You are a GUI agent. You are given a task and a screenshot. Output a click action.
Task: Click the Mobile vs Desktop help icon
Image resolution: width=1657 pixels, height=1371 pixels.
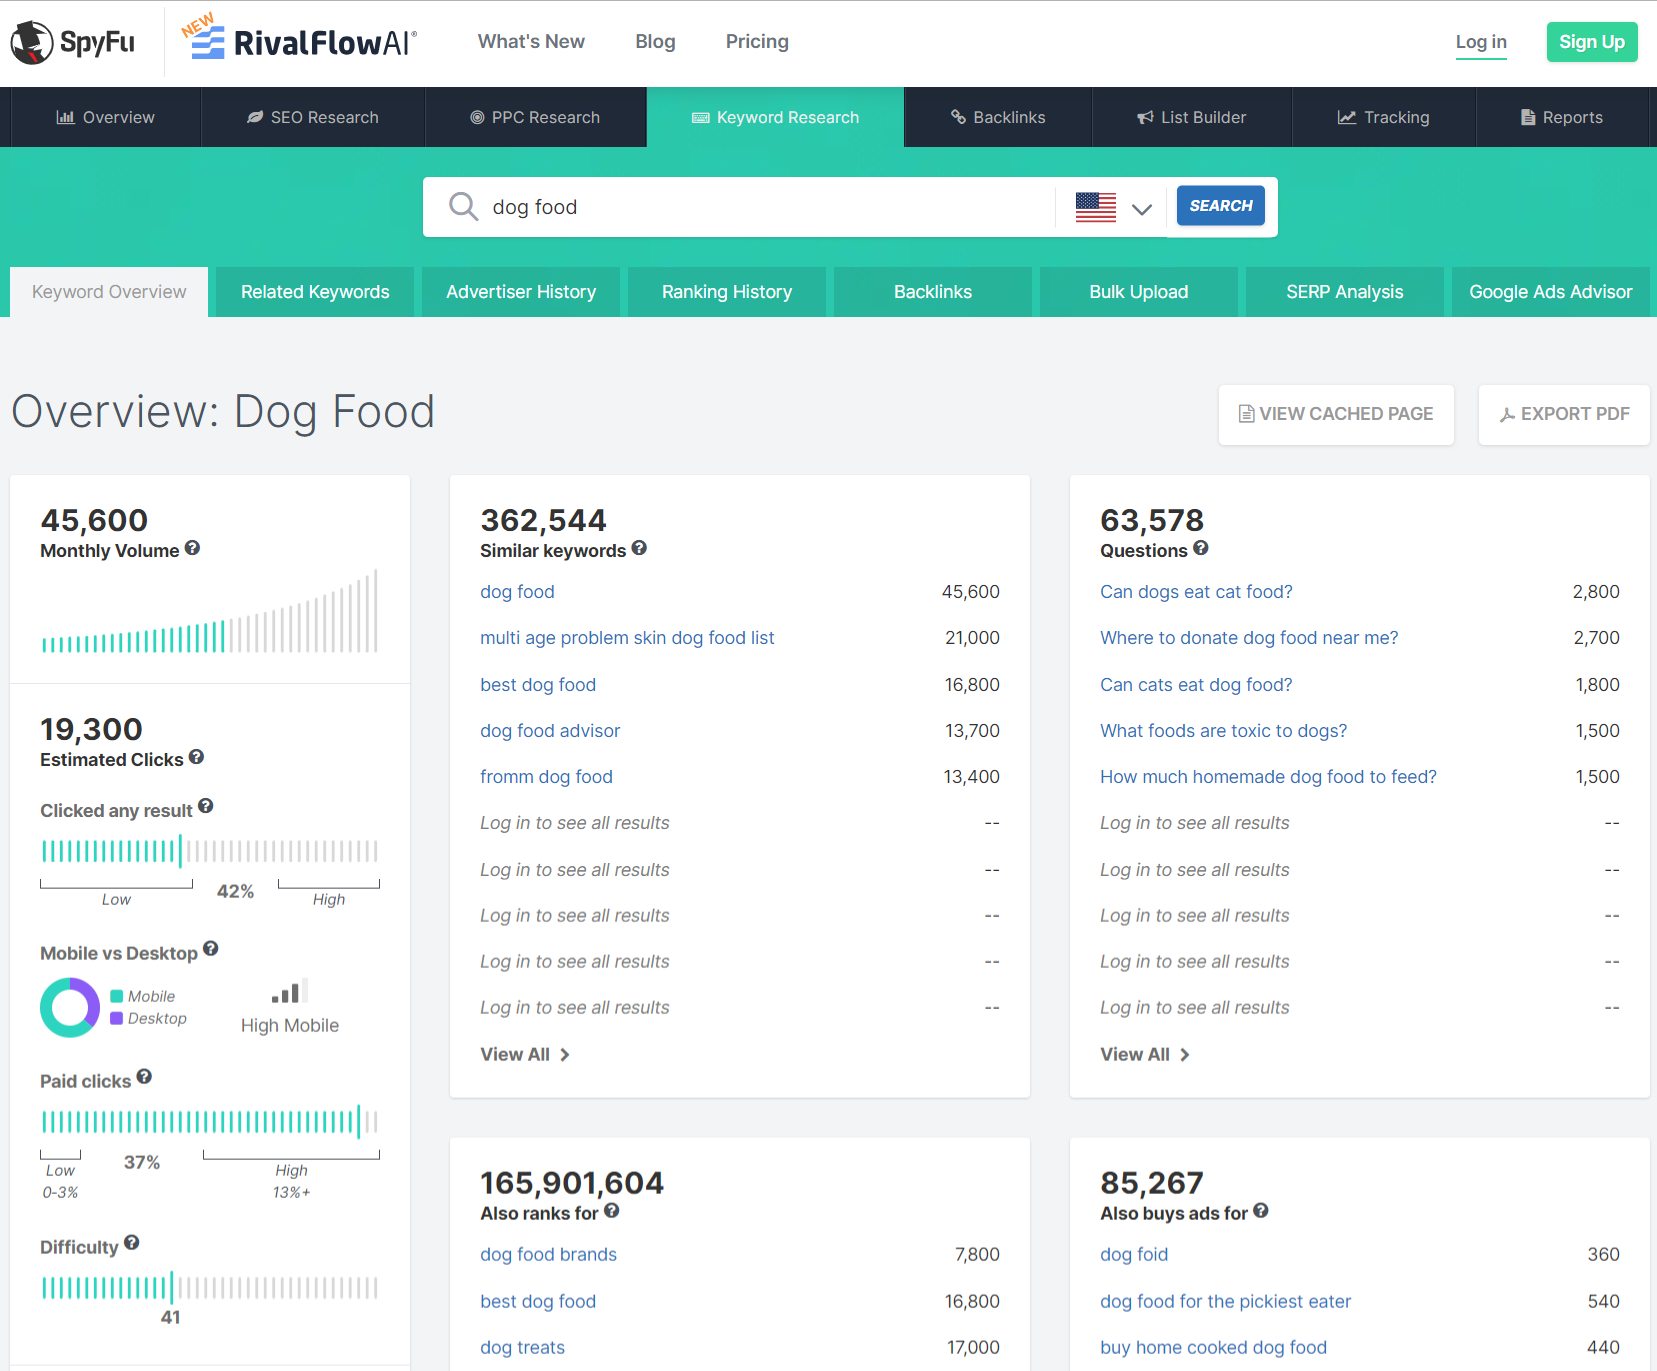click(x=210, y=949)
